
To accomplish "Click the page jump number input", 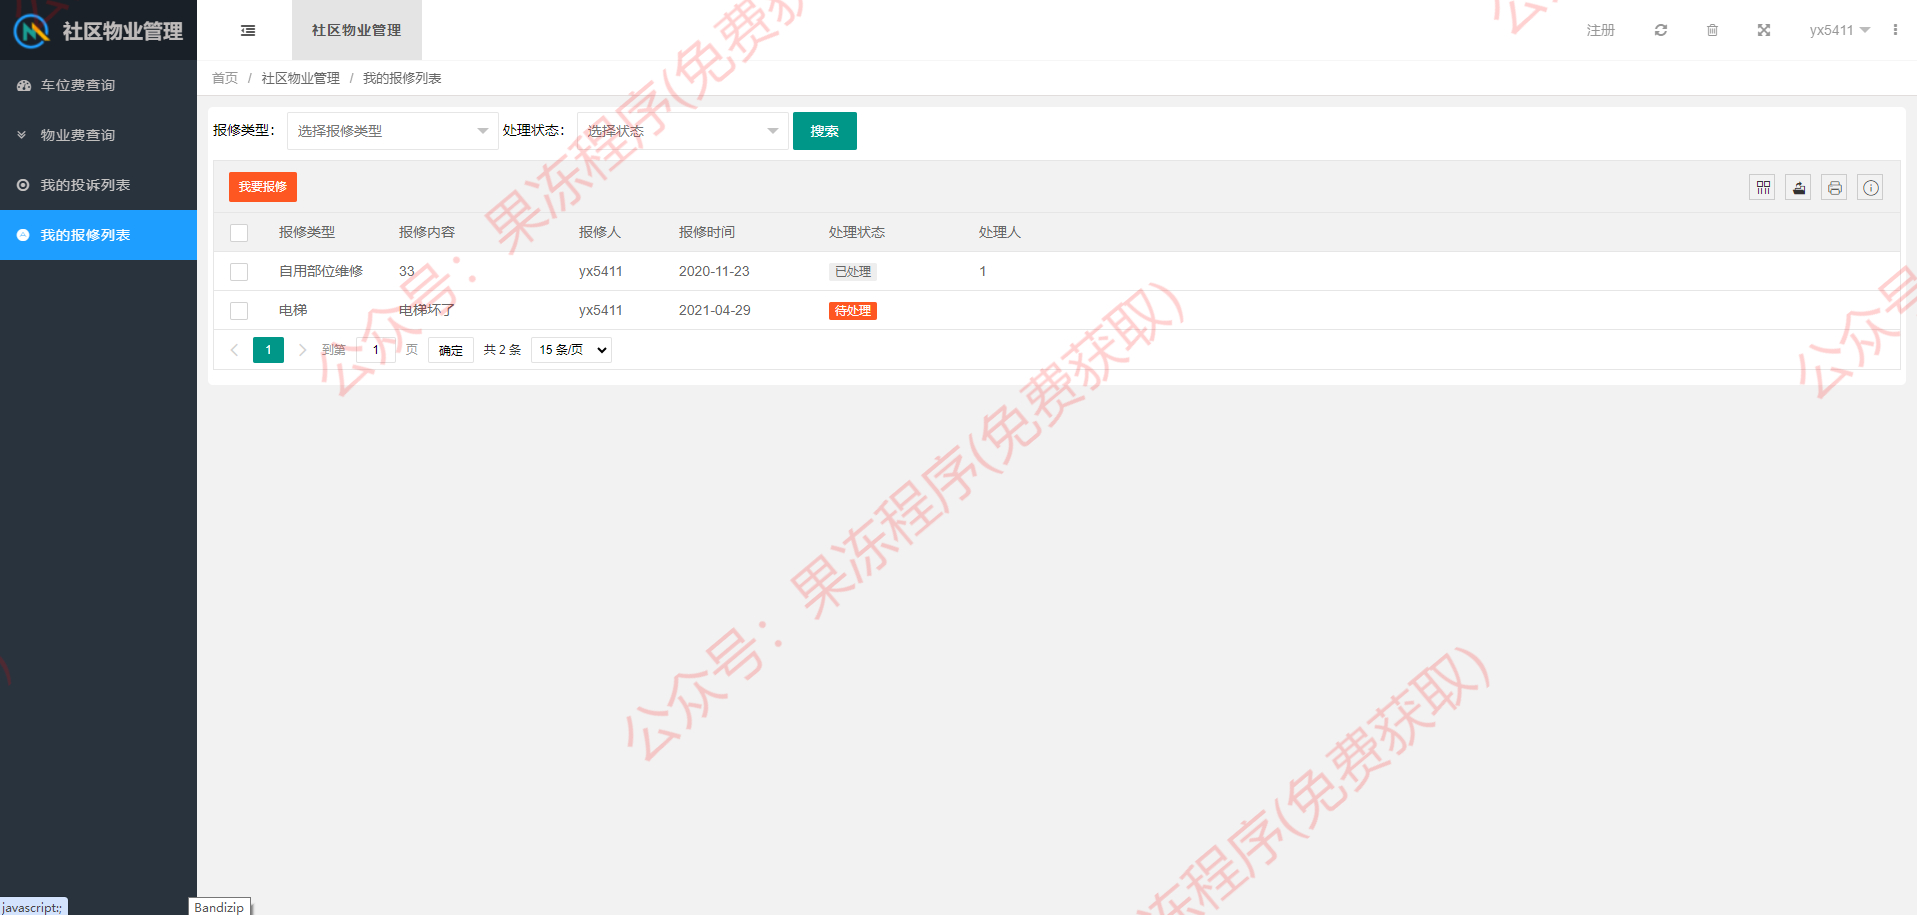I will 376,350.
